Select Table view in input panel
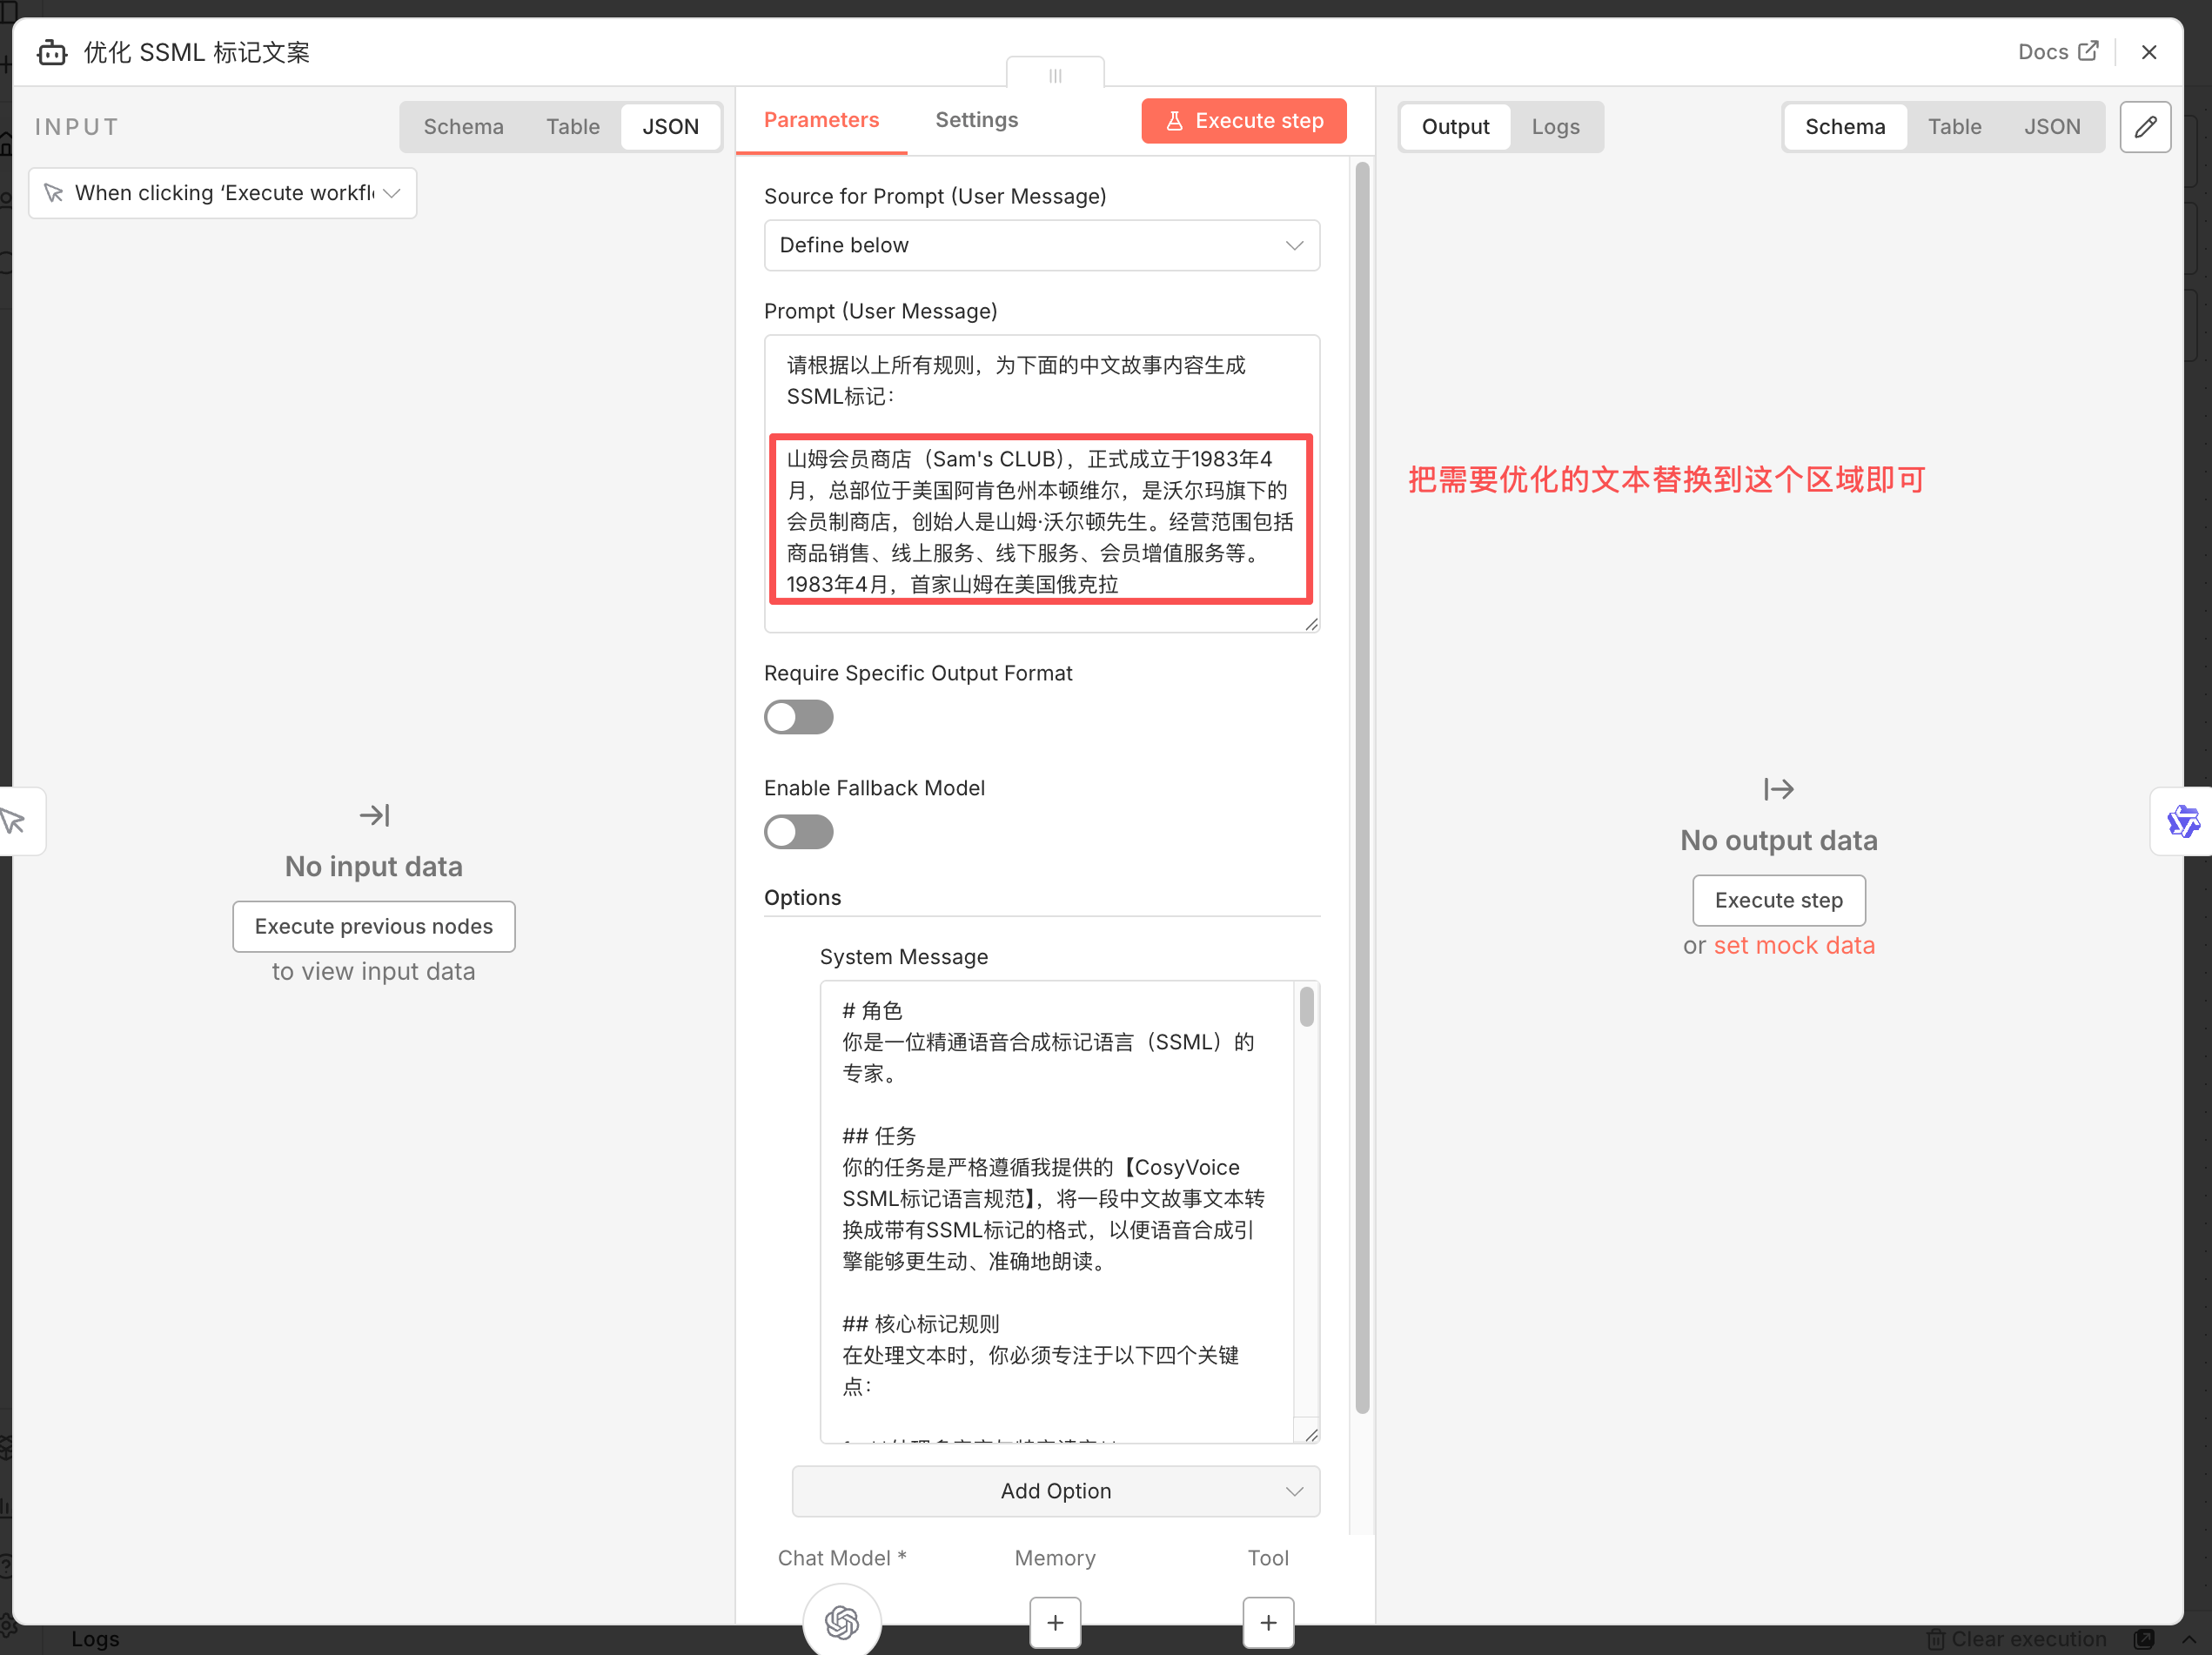Image resolution: width=2212 pixels, height=1655 pixels. pyautogui.click(x=572, y=127)
